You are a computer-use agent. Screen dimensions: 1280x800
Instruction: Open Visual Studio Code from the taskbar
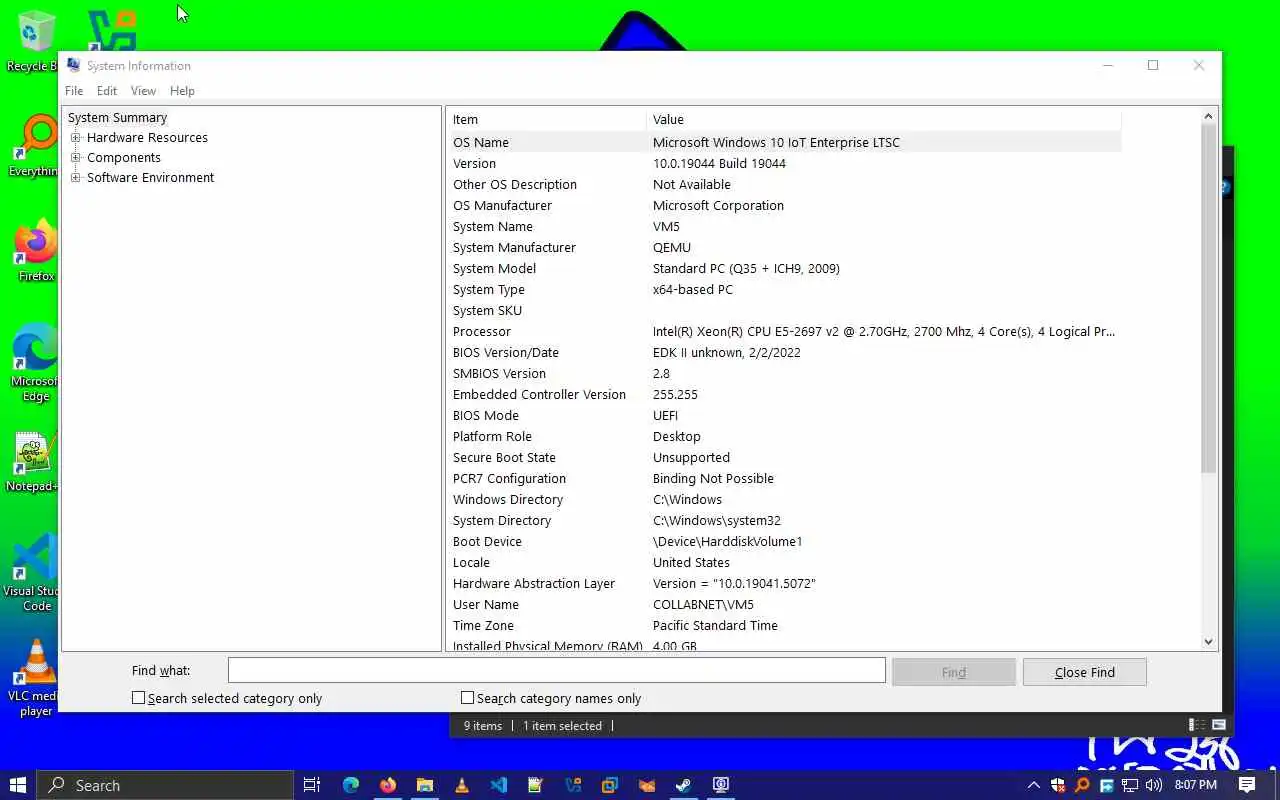[x=499, y=785]
